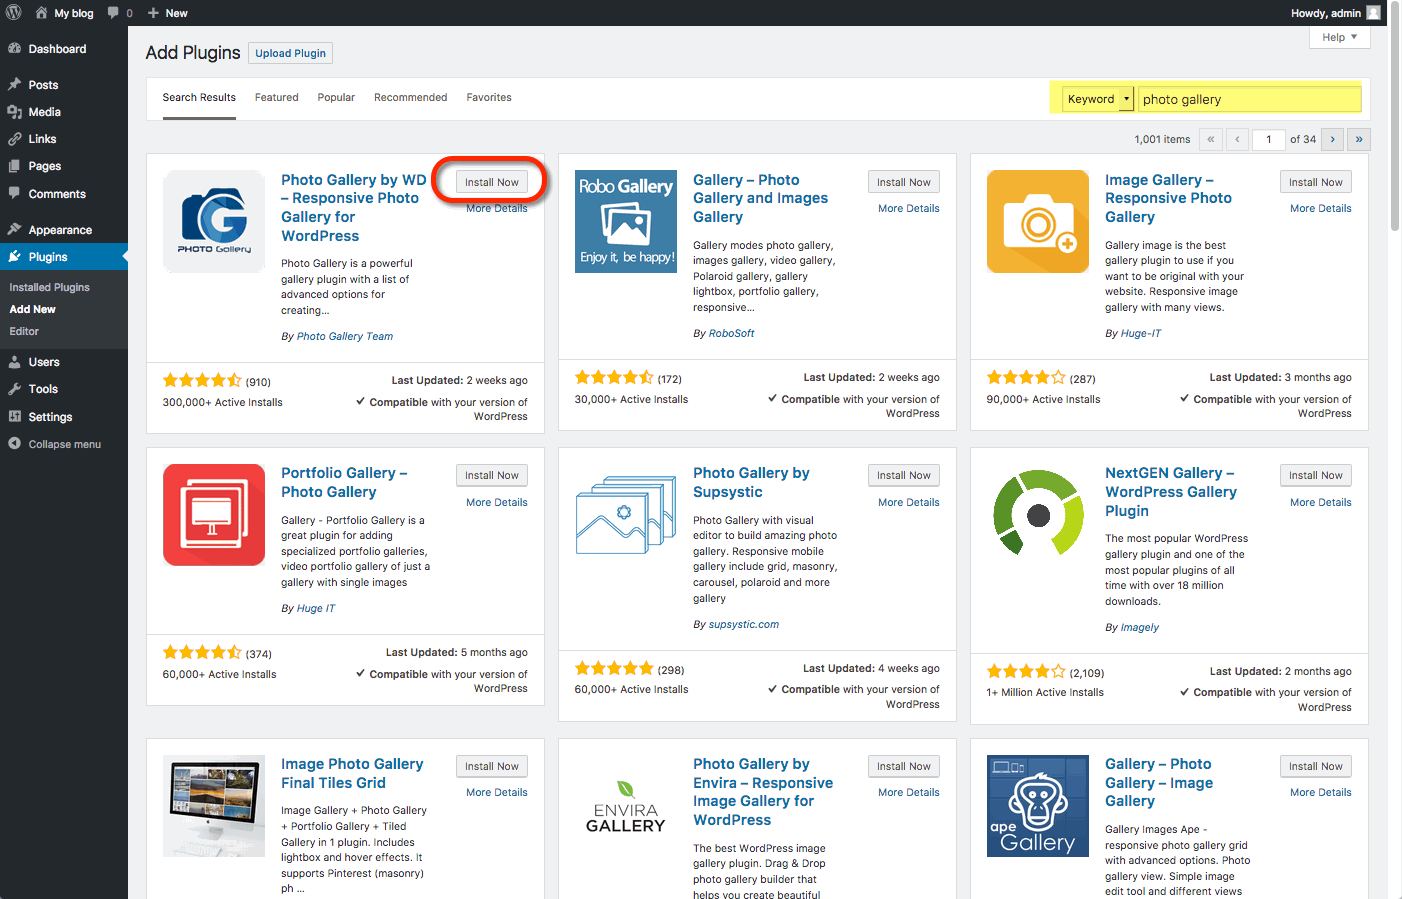Open the My blog home icon
This screenshot has height=899, width=1402.
click(41, 13)
